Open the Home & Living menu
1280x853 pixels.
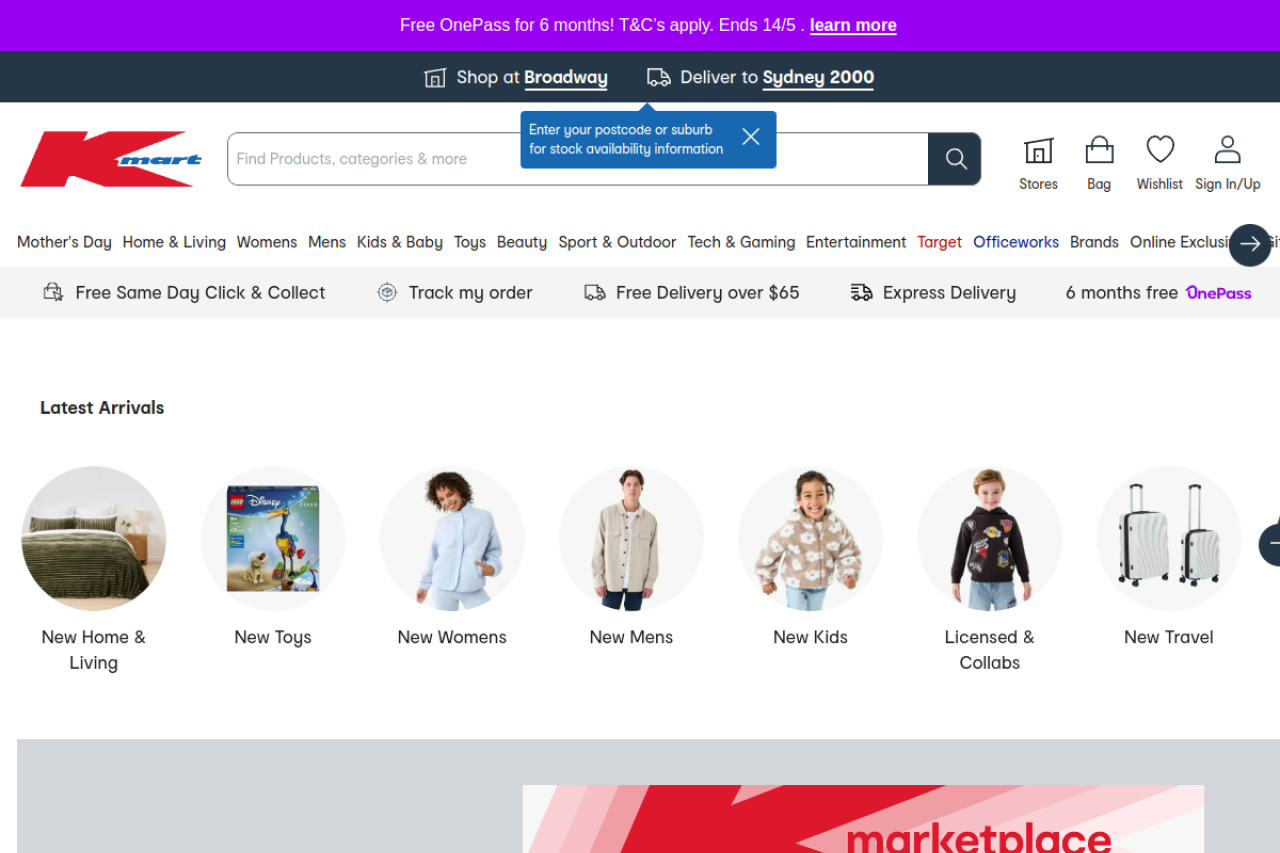point(174,242)
